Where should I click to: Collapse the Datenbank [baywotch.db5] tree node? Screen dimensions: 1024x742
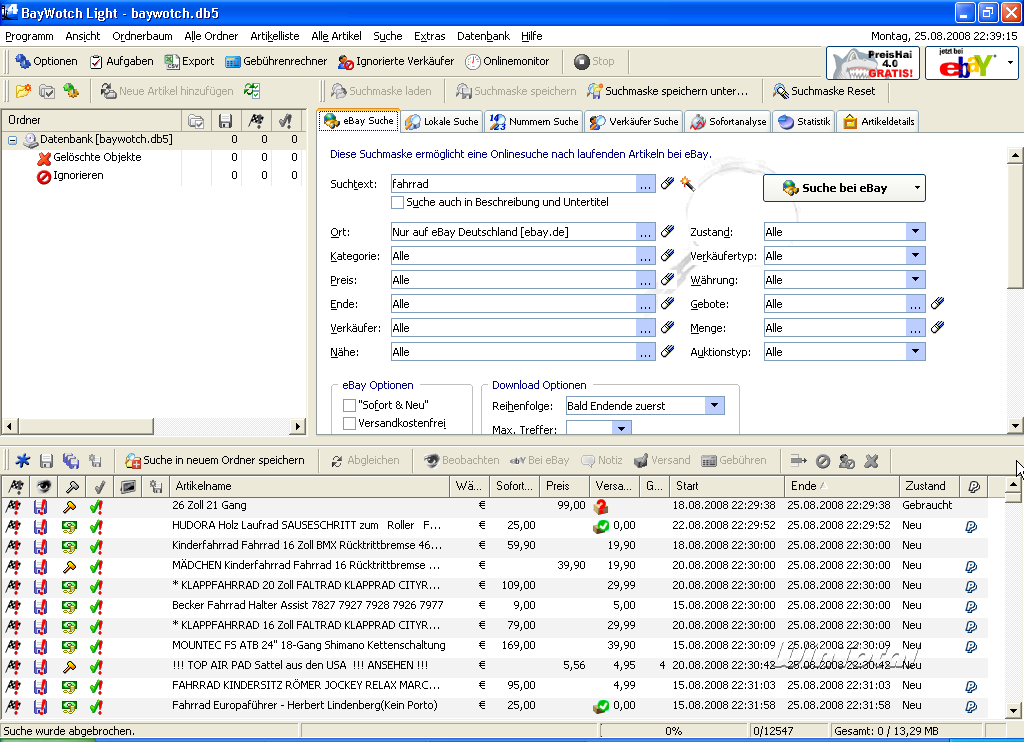pyautogui.click(x=13, y=139)
